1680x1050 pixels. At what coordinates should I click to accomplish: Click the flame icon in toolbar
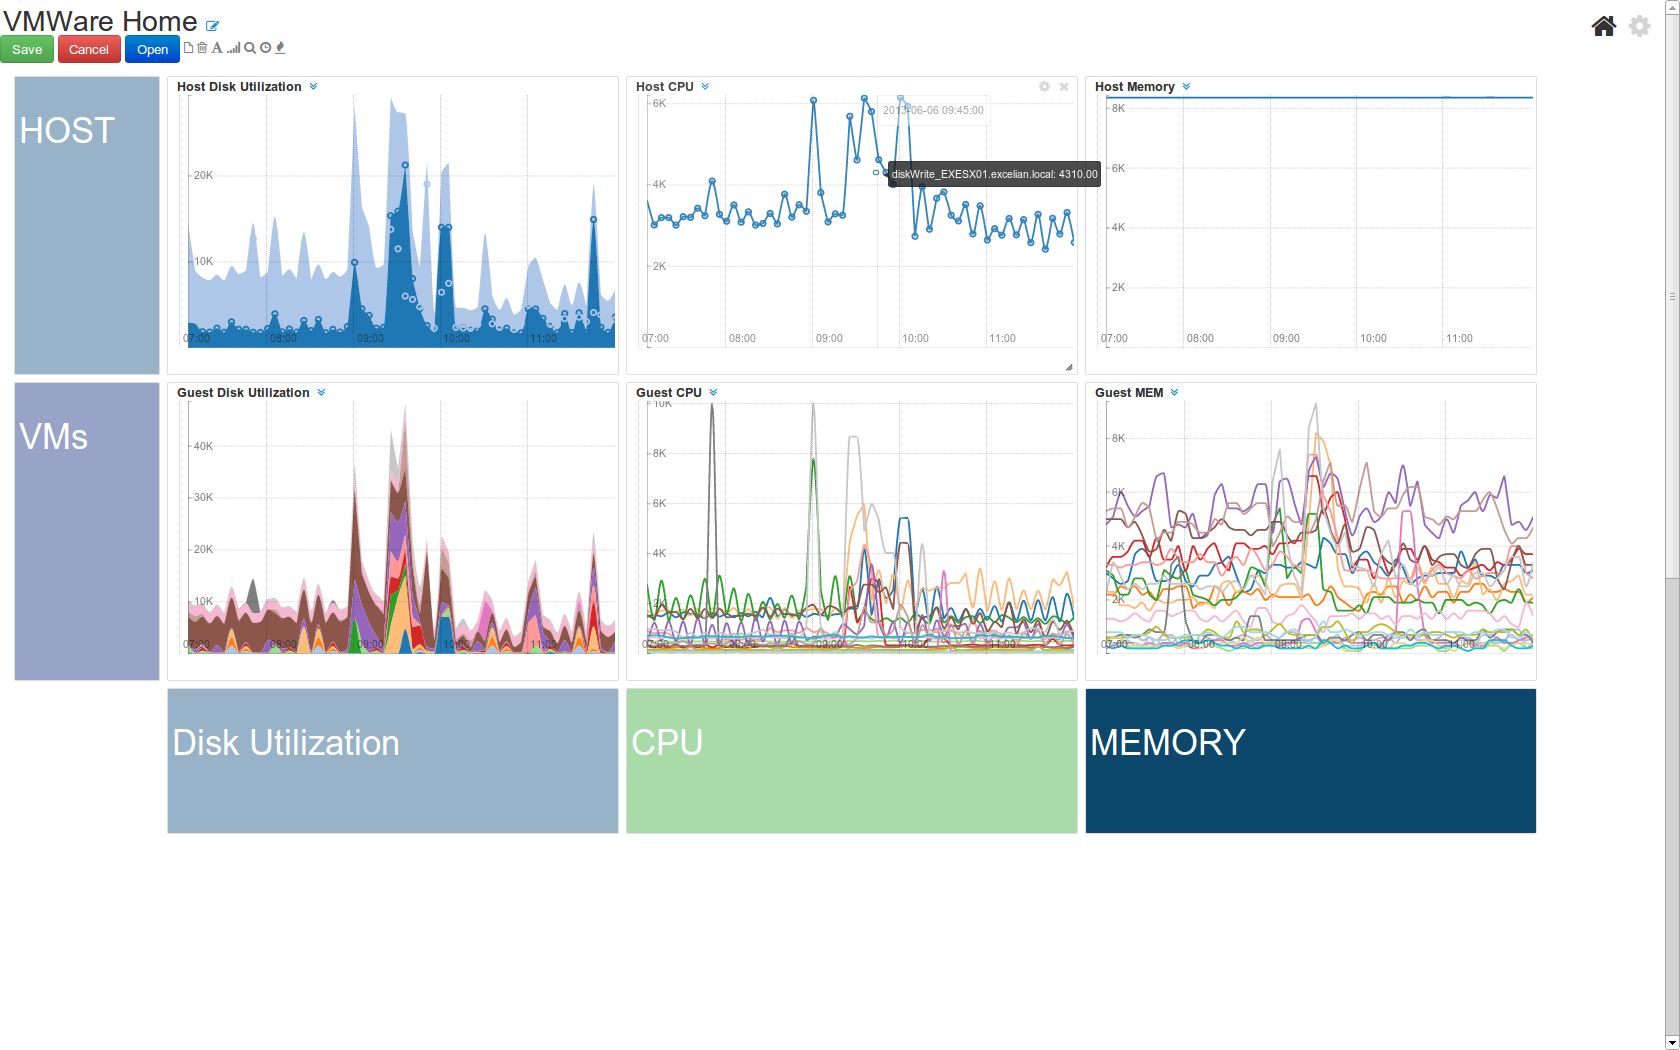click(280, 48)
